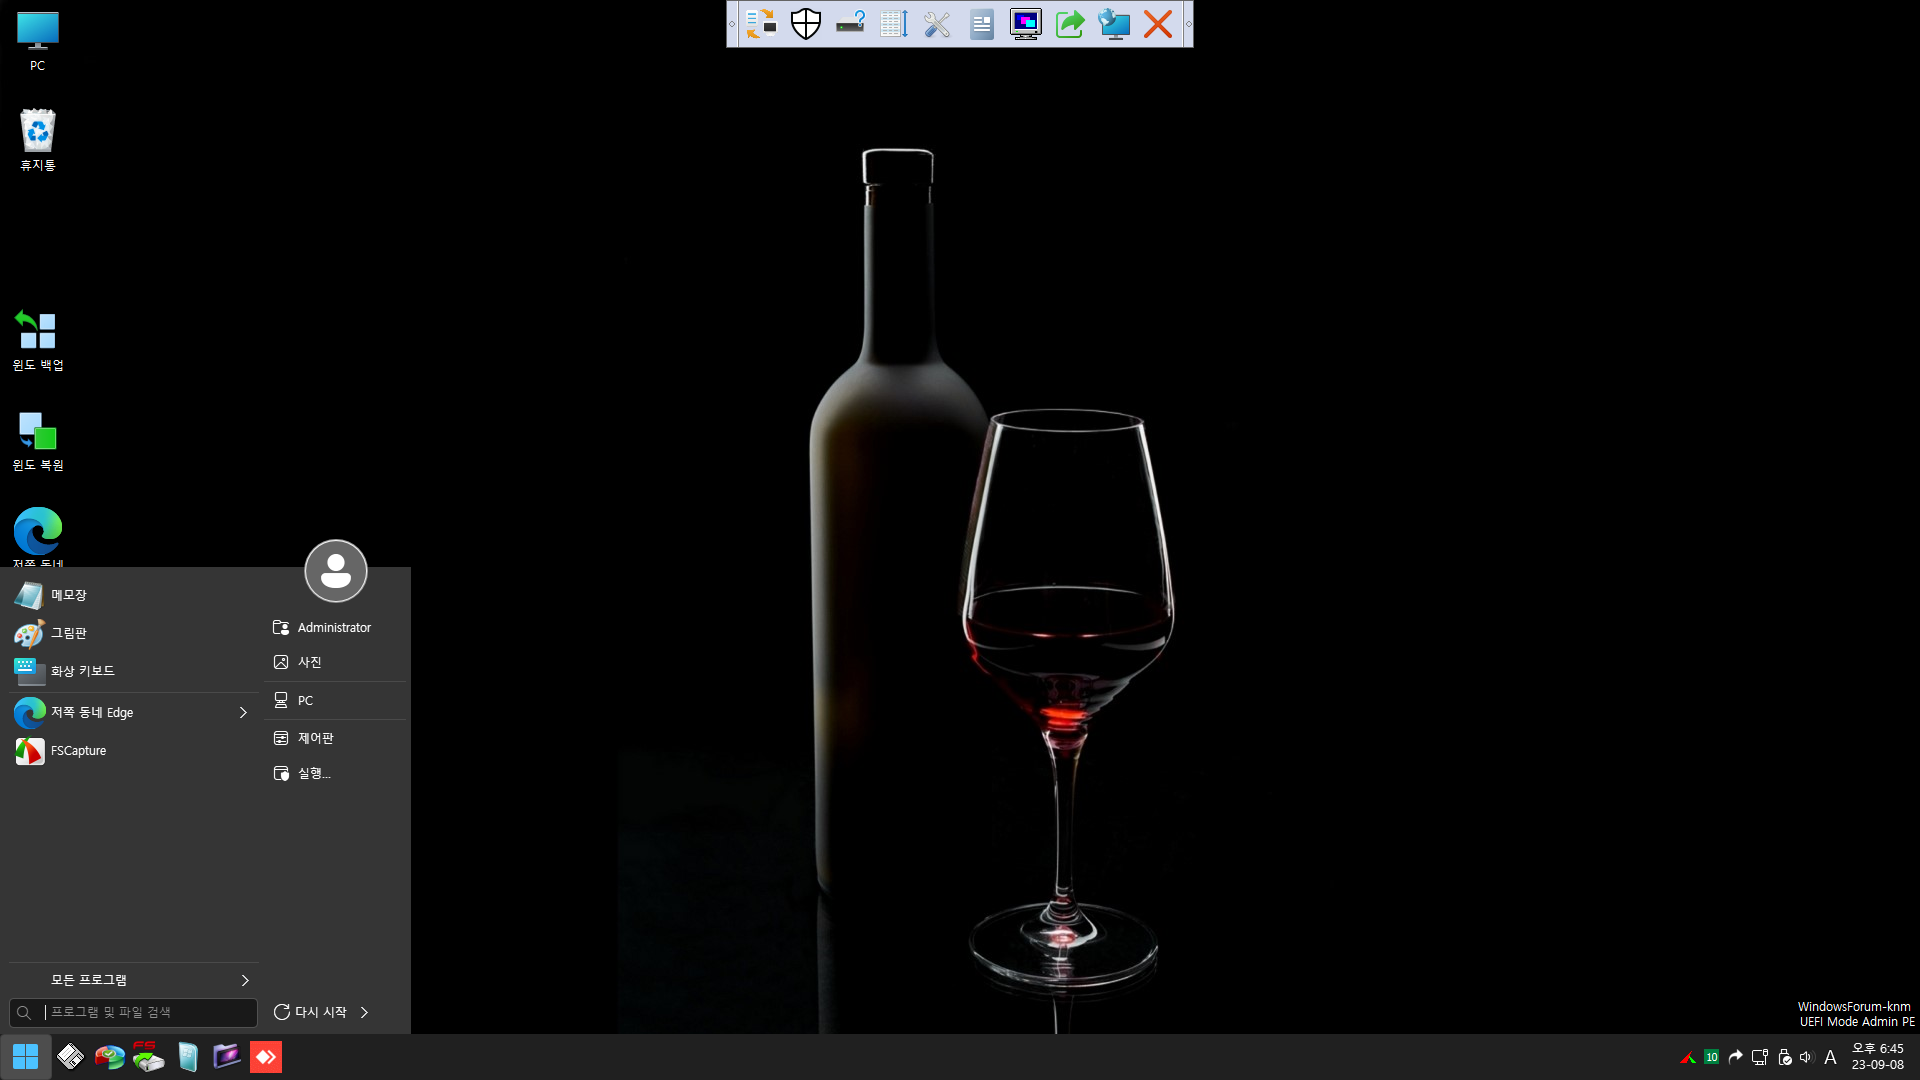Open the pie-chart partition tool taskbar icon
The height and width of the screenshot is (1080, 1920).
[x=109, y=1057]
